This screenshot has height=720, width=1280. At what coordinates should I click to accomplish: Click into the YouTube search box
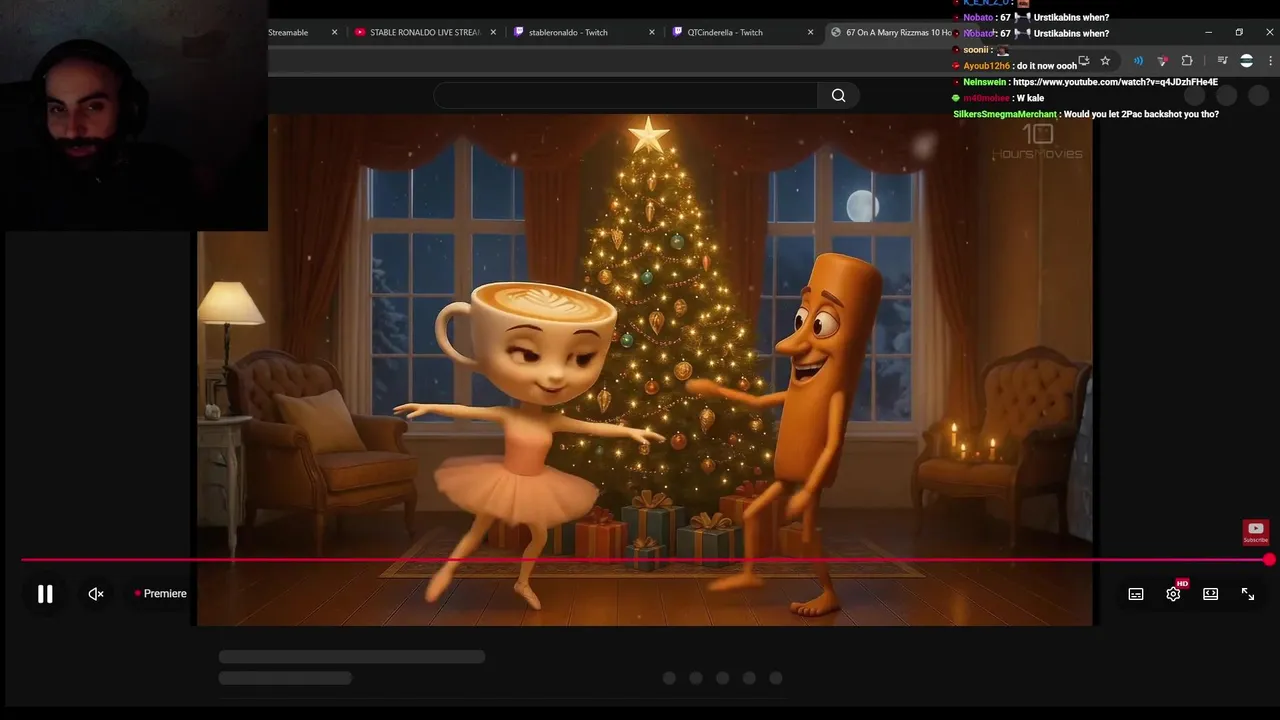point(626,95)
